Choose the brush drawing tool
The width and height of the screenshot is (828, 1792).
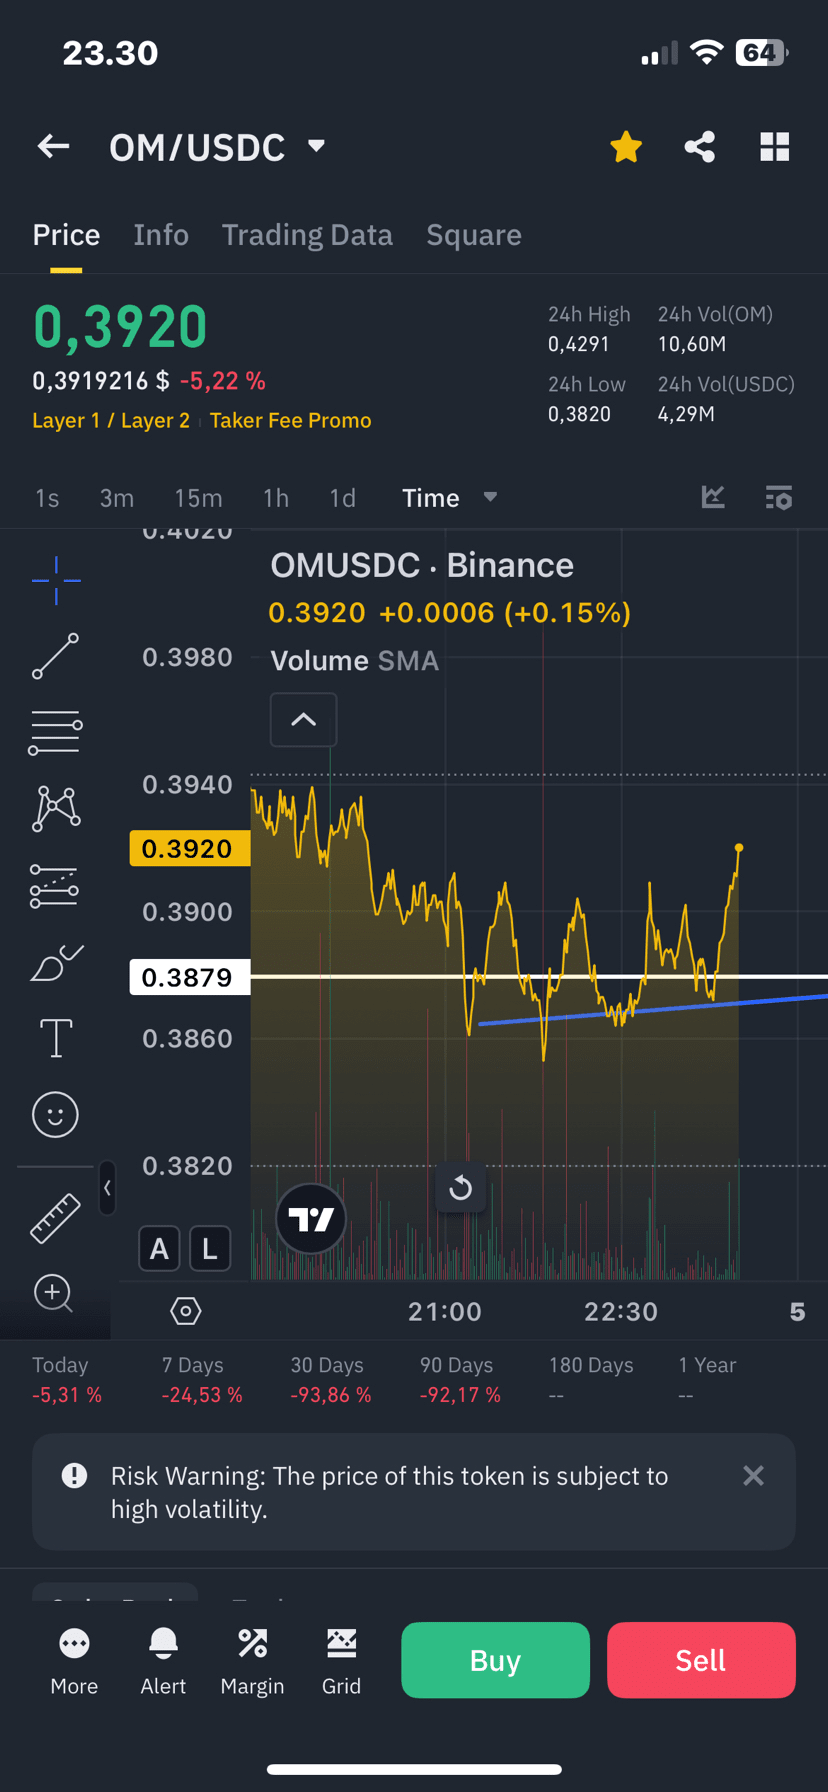(56, 963)
